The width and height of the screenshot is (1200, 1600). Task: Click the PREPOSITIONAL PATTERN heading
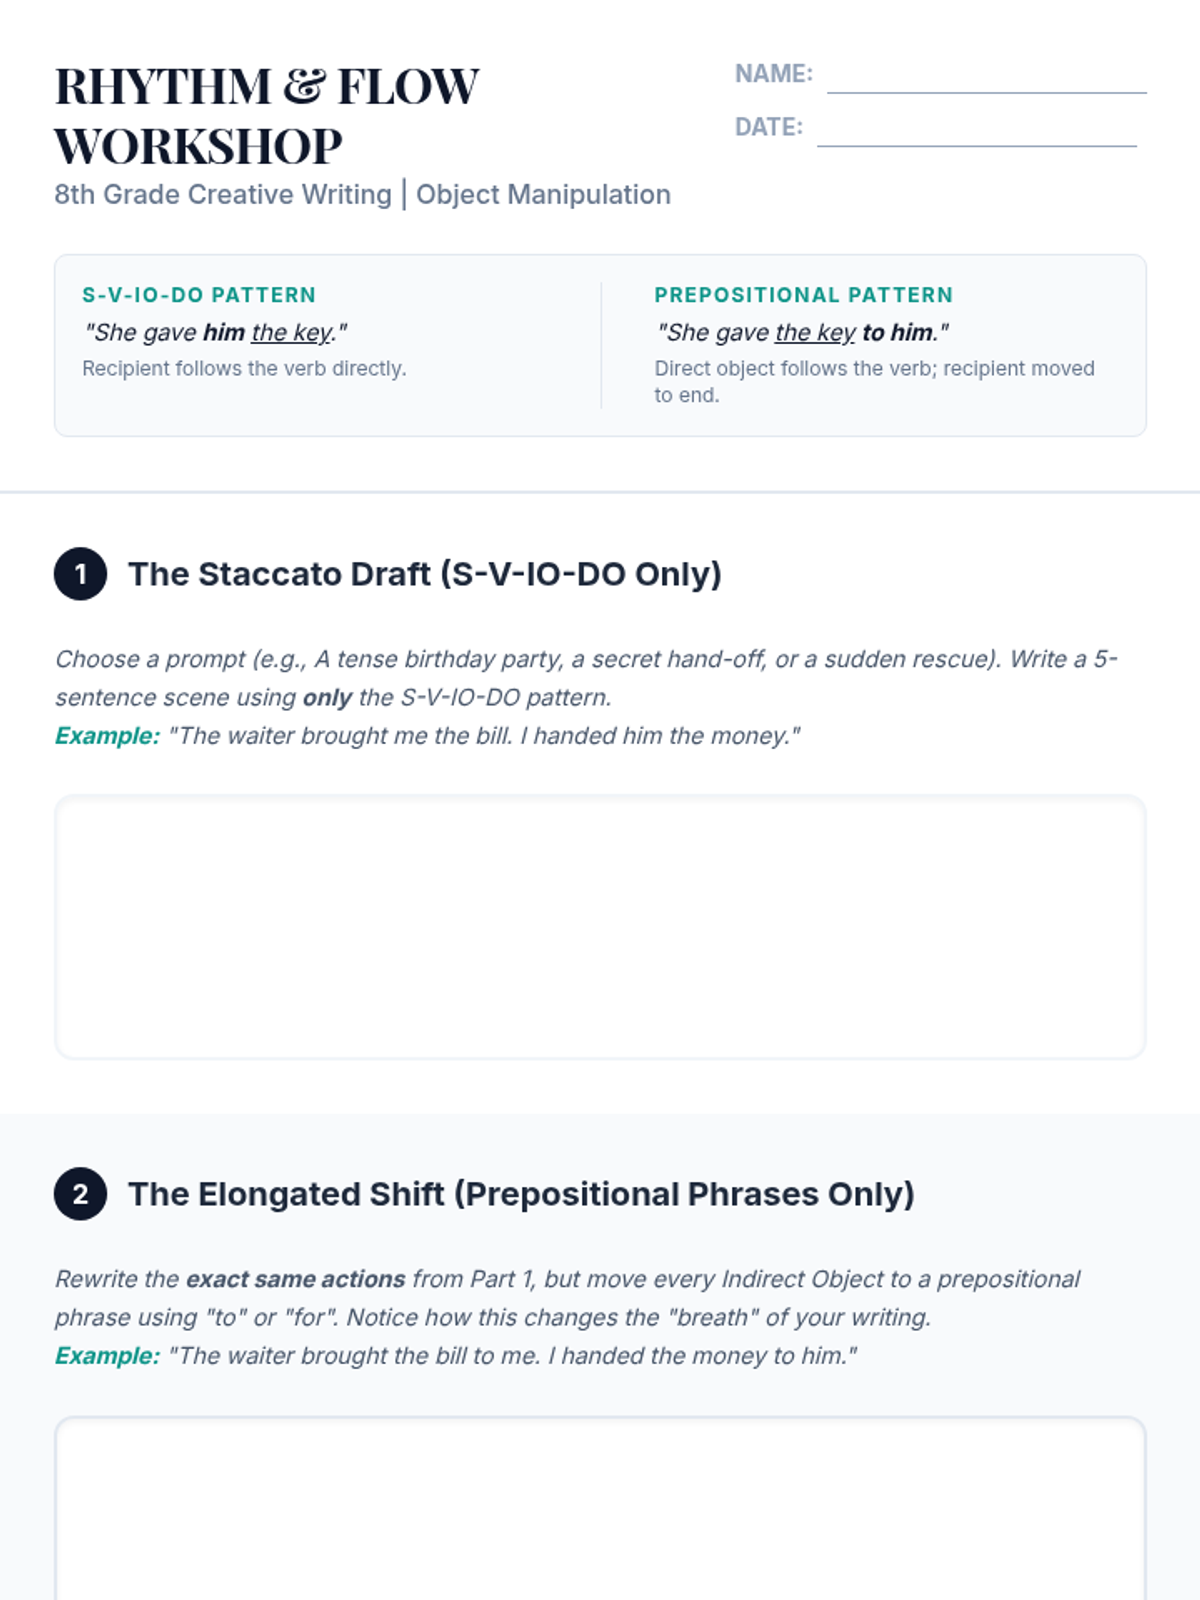coord(803,295)
